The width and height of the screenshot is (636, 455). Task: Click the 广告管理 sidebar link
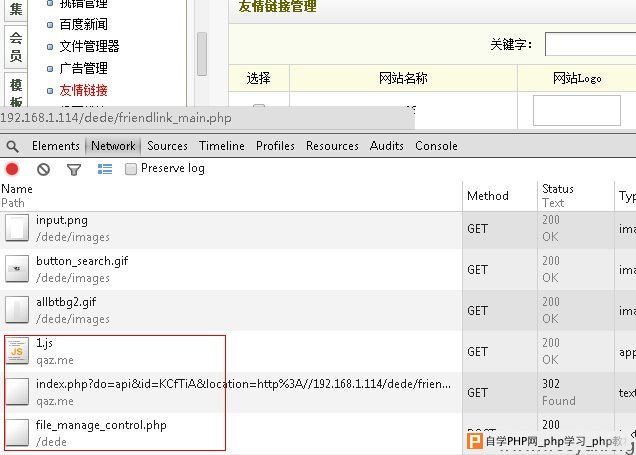click(83, 68)
